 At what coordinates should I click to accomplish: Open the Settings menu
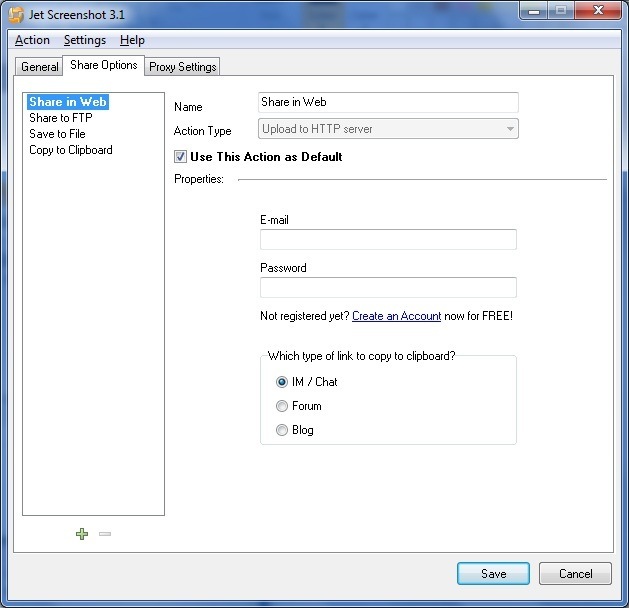[85, 40]
